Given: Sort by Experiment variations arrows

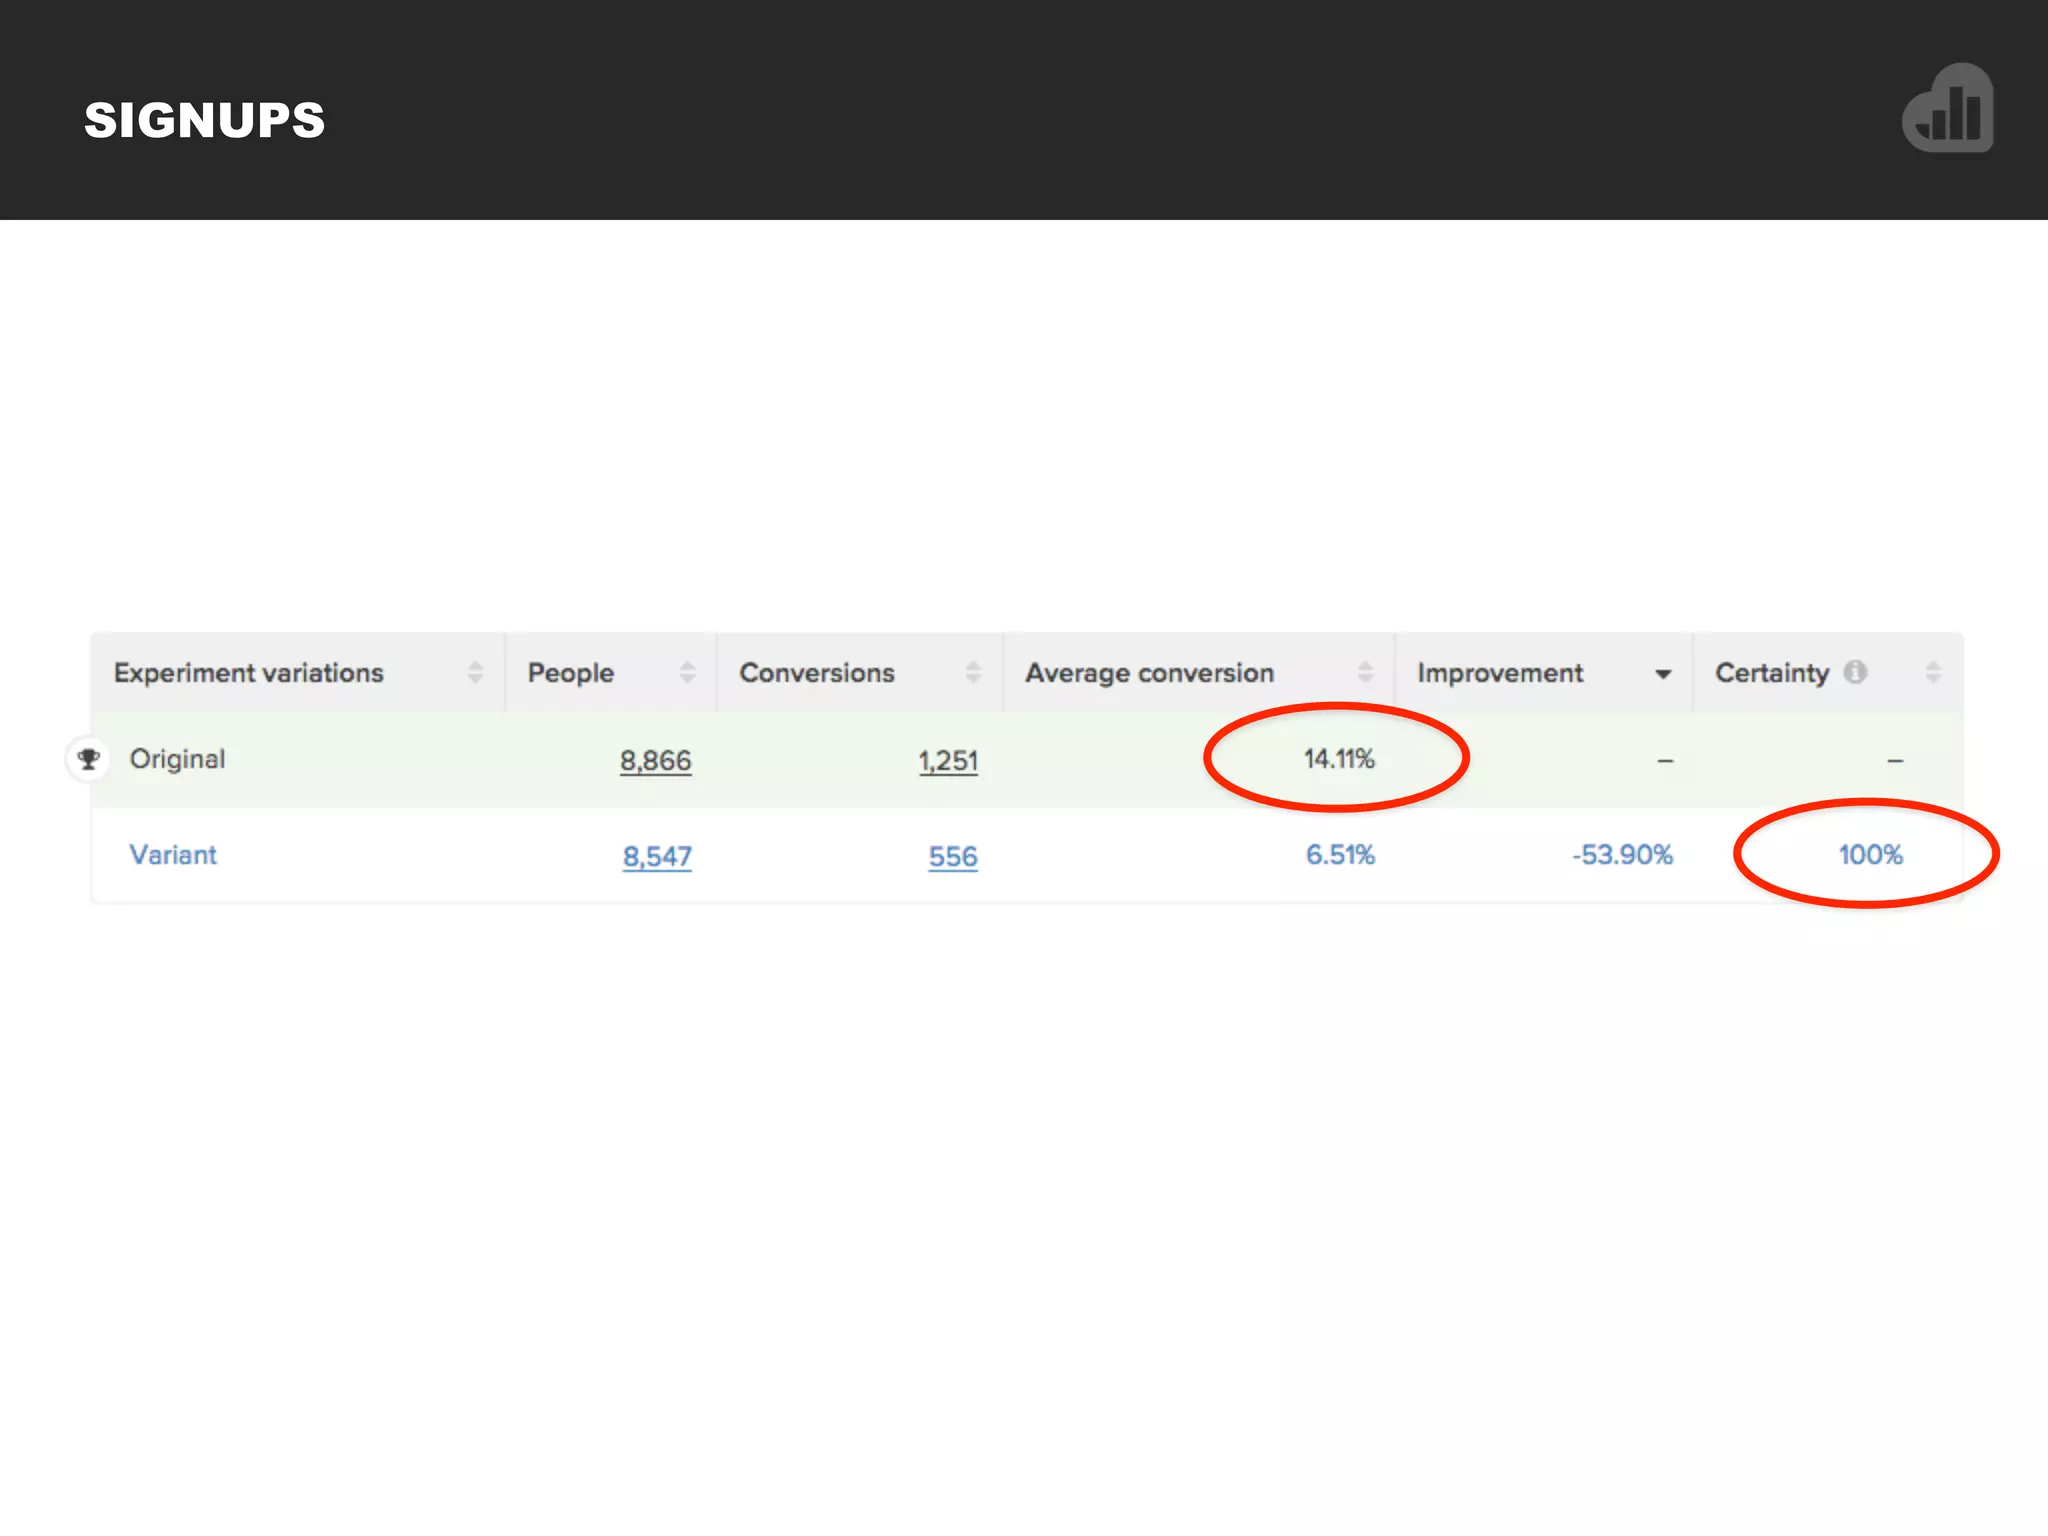Looking at the screenshot, I should [x=475, y=673].
